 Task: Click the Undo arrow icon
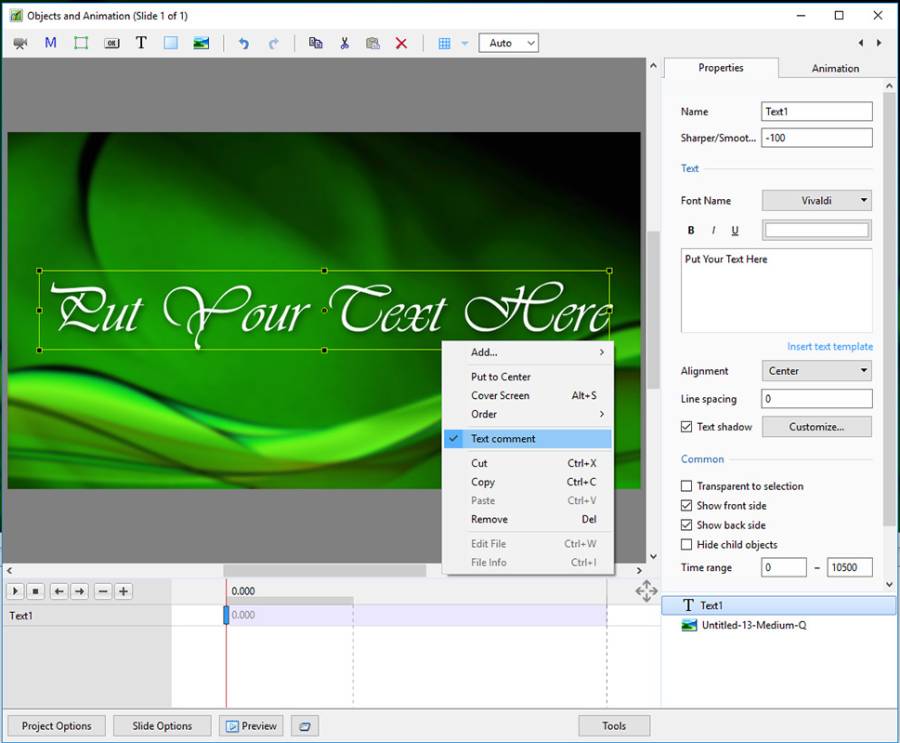pos(244,43)
